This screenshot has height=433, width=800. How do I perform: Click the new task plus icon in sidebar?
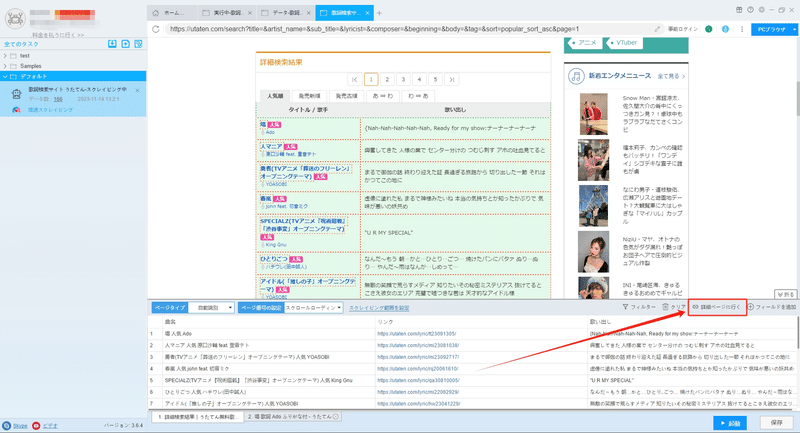coord(126,44)
